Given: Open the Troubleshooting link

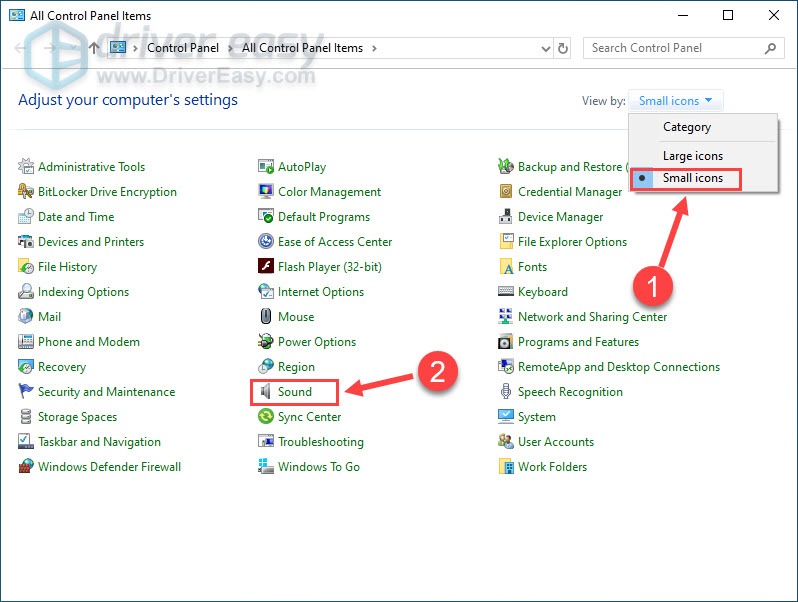Looking at the screenshot, I should click(320, 442).
